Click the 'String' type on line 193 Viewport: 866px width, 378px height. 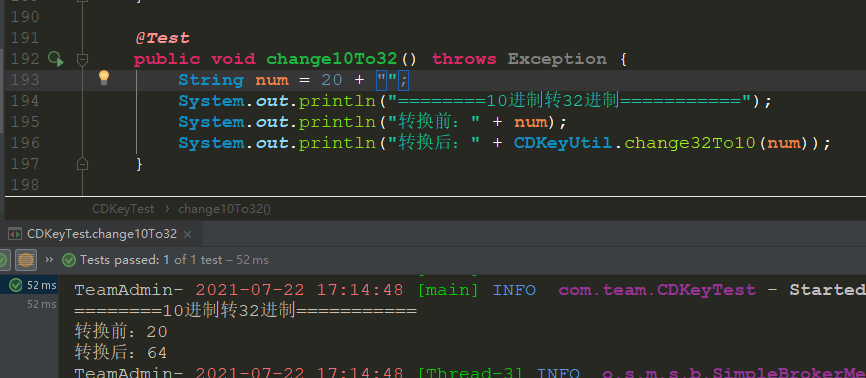point(211,80)
